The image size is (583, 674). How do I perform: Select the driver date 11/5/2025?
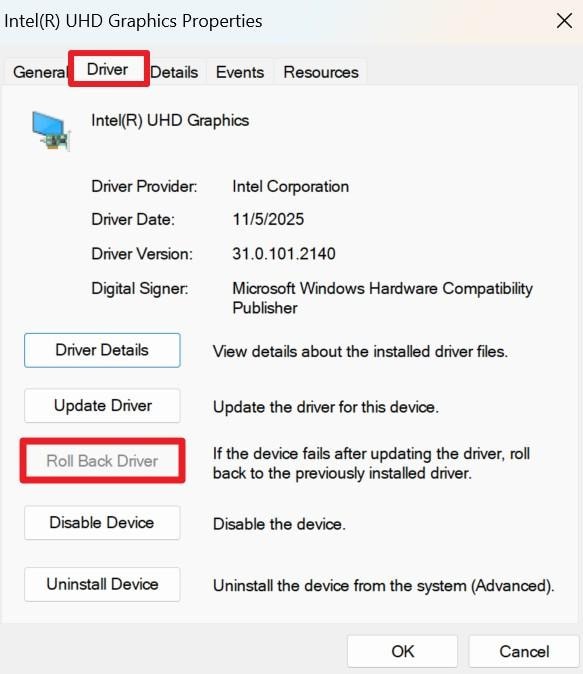pyautogui.click(x=268, y=219)
